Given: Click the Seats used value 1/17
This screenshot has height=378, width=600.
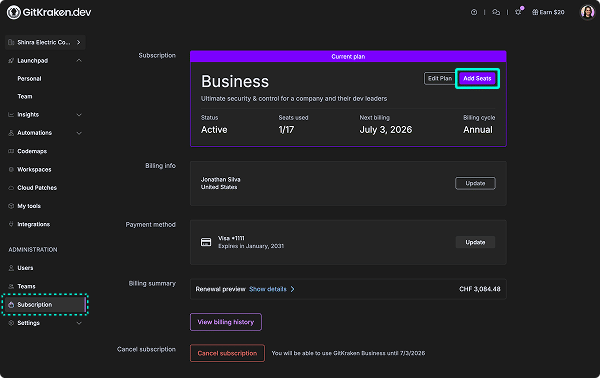Looking at the screenshot, I should (286, 130).
